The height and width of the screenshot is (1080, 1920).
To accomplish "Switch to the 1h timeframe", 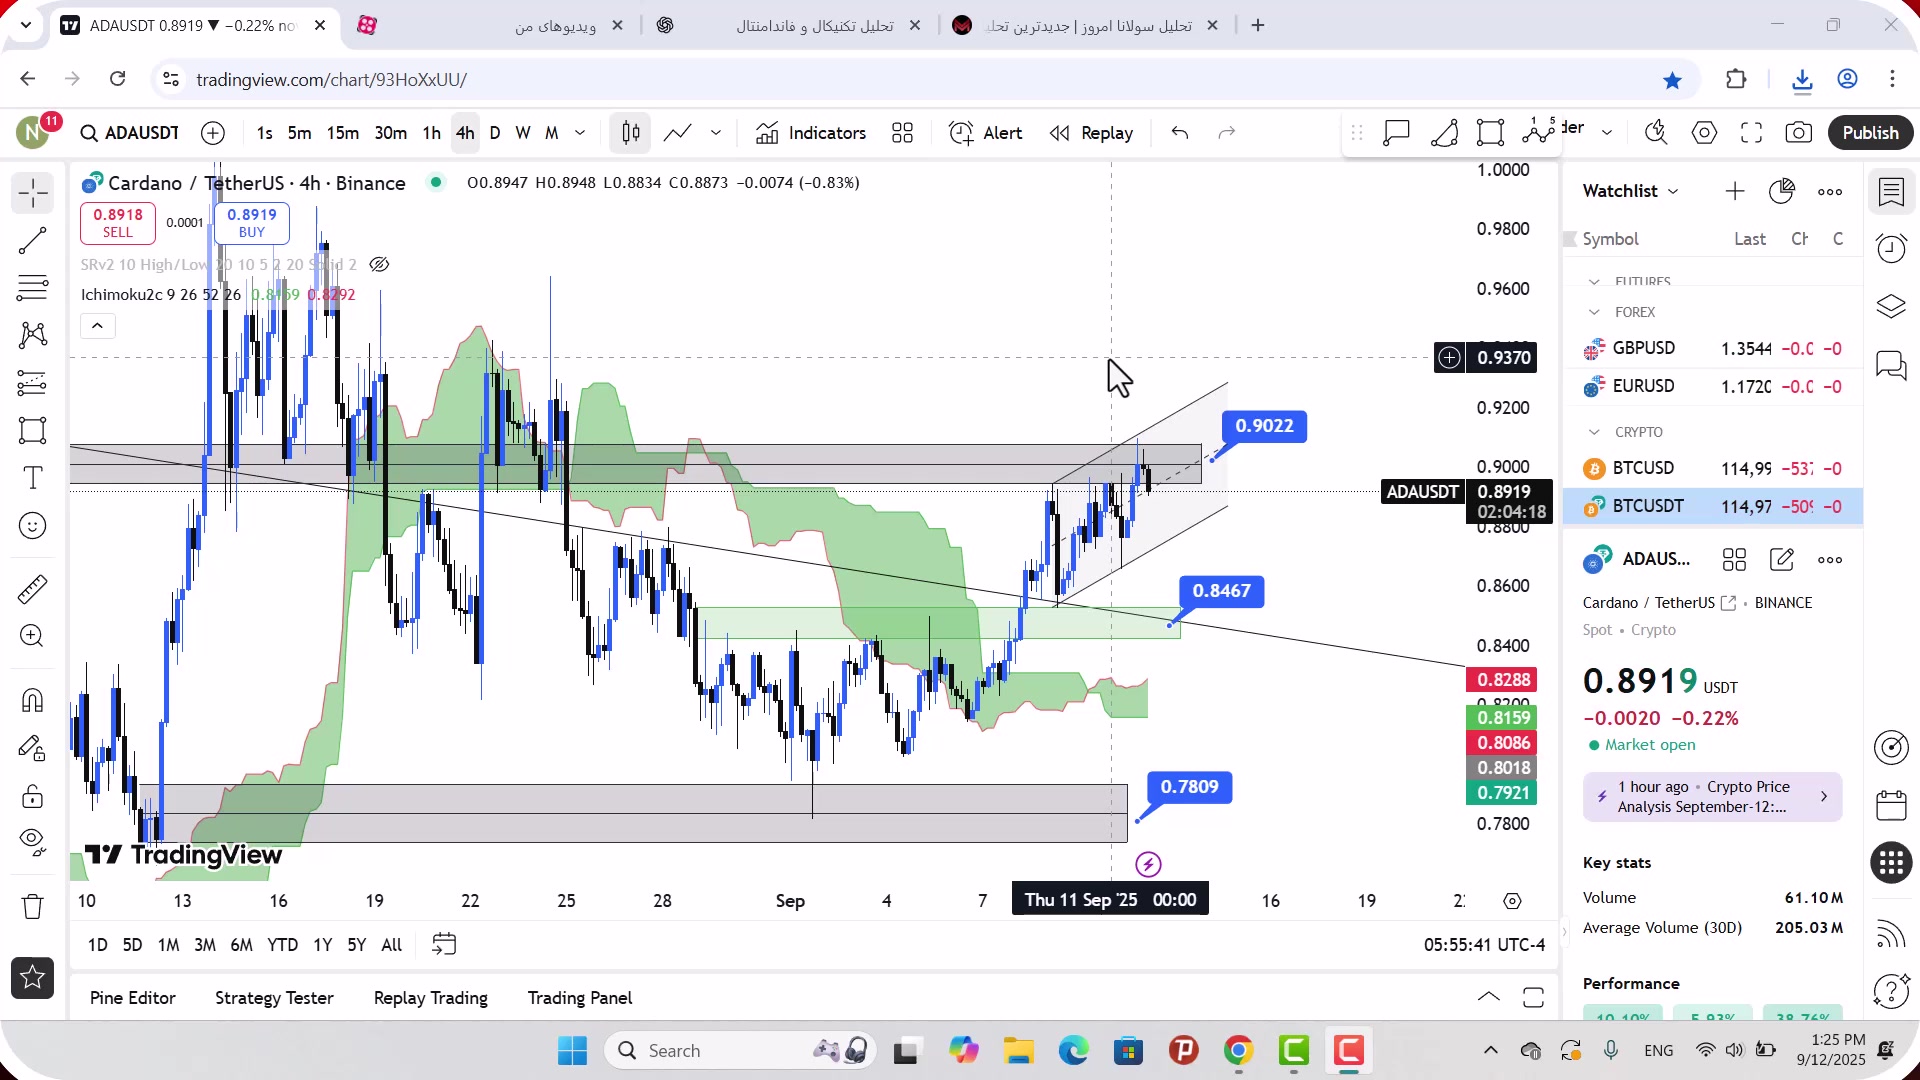I will click(x=431, y=133).
